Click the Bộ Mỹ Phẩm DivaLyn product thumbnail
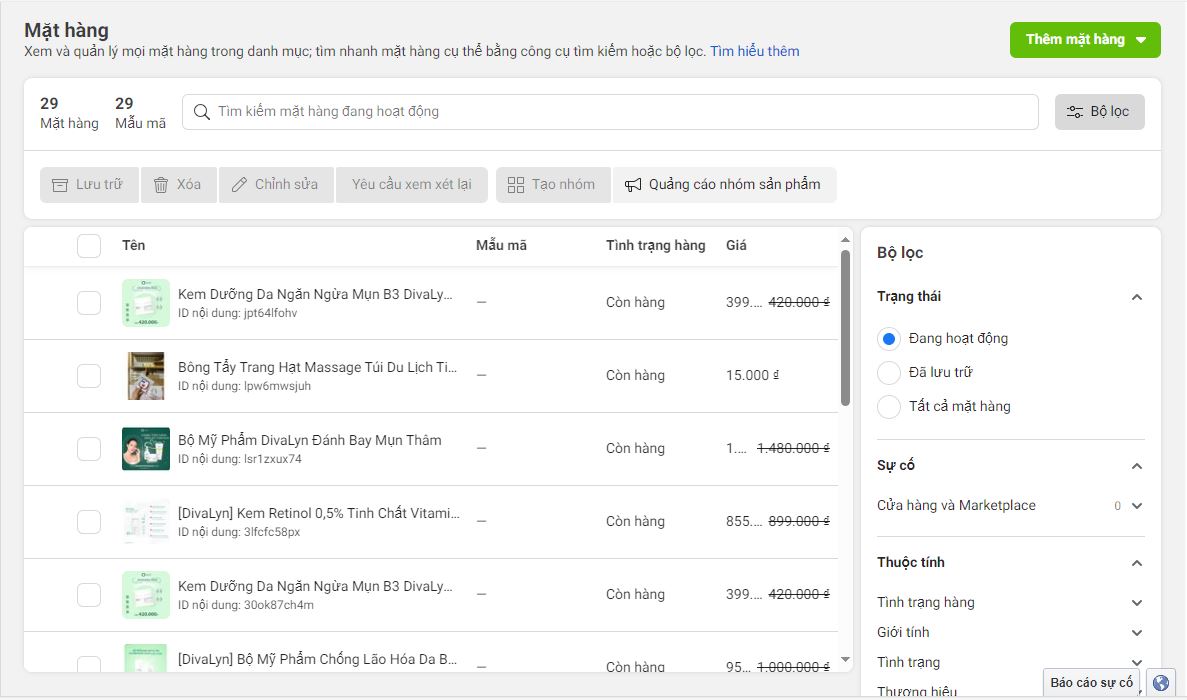Image resolution: width=1187 pixels, height=700 pixels. tap(146, 449)
